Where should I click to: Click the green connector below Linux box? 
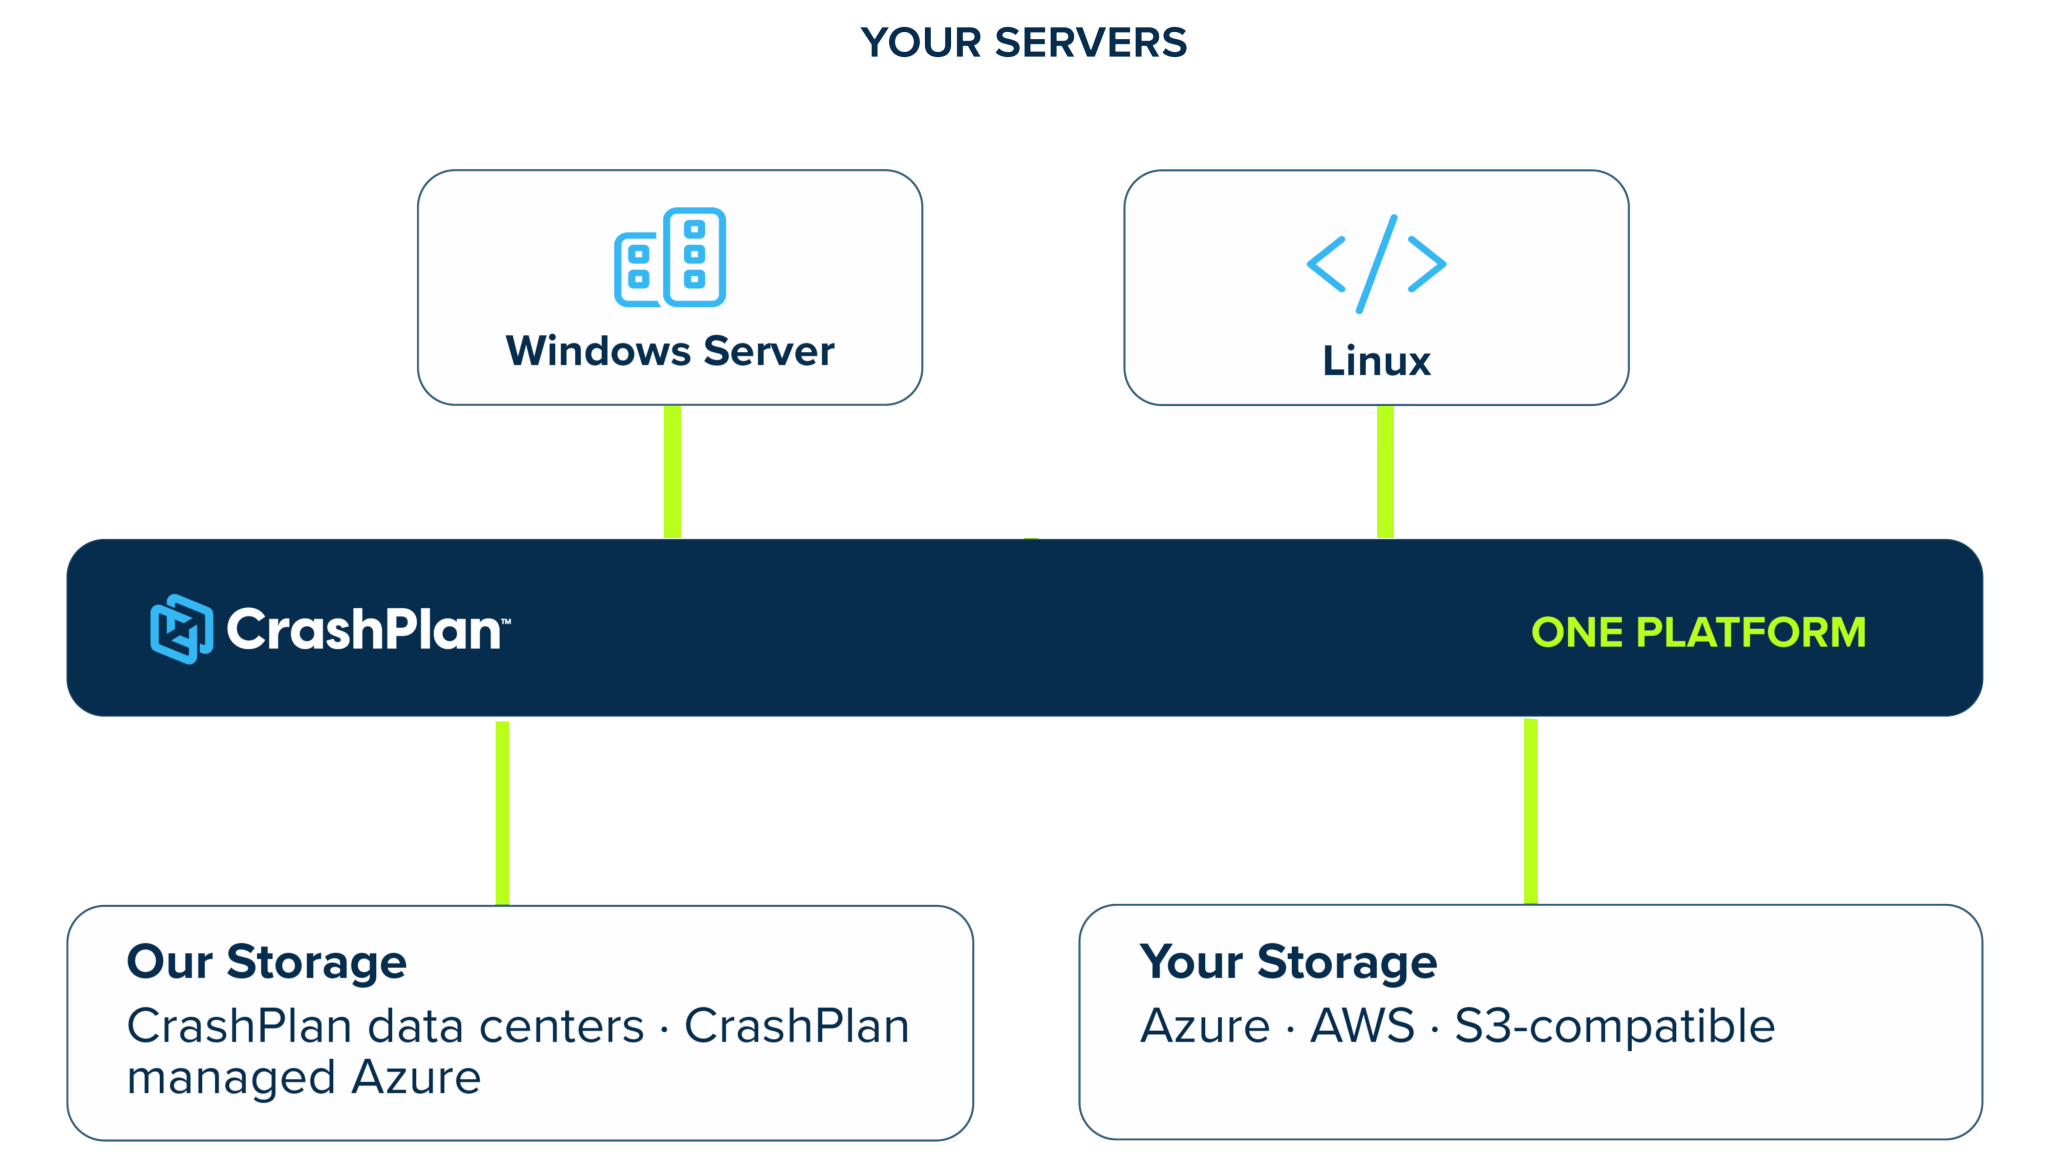pyautogui.click(x=1385, y=472)
